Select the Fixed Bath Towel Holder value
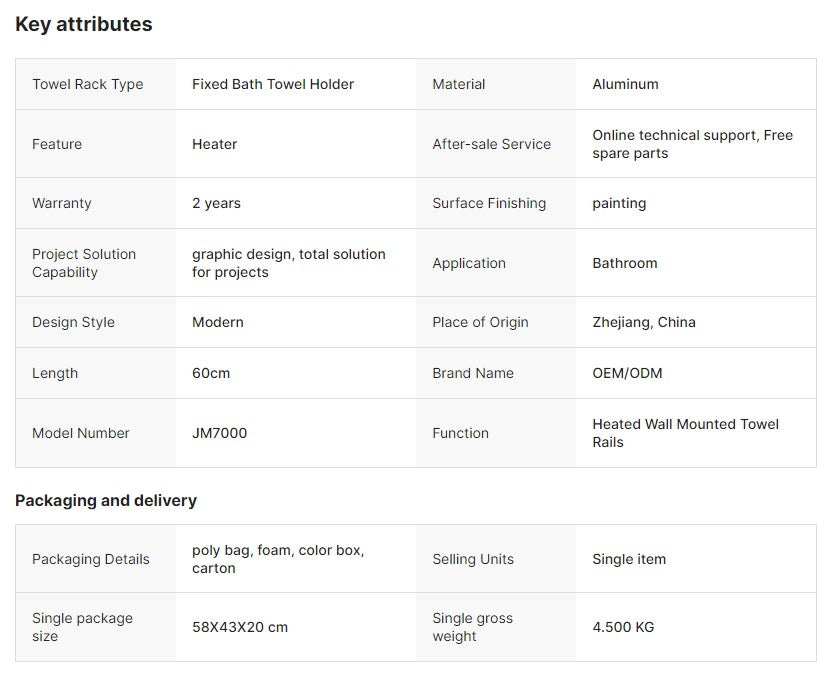The image size is (828, 679). [x=273, y=84]
